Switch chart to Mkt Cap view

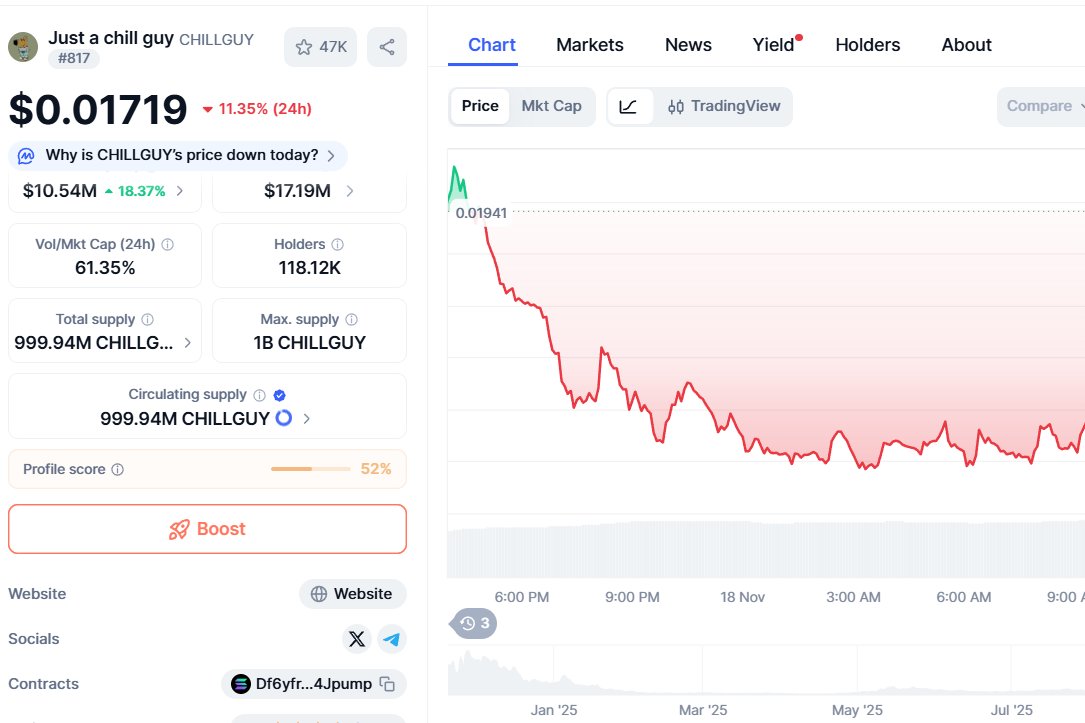click(x=551, y=106)
